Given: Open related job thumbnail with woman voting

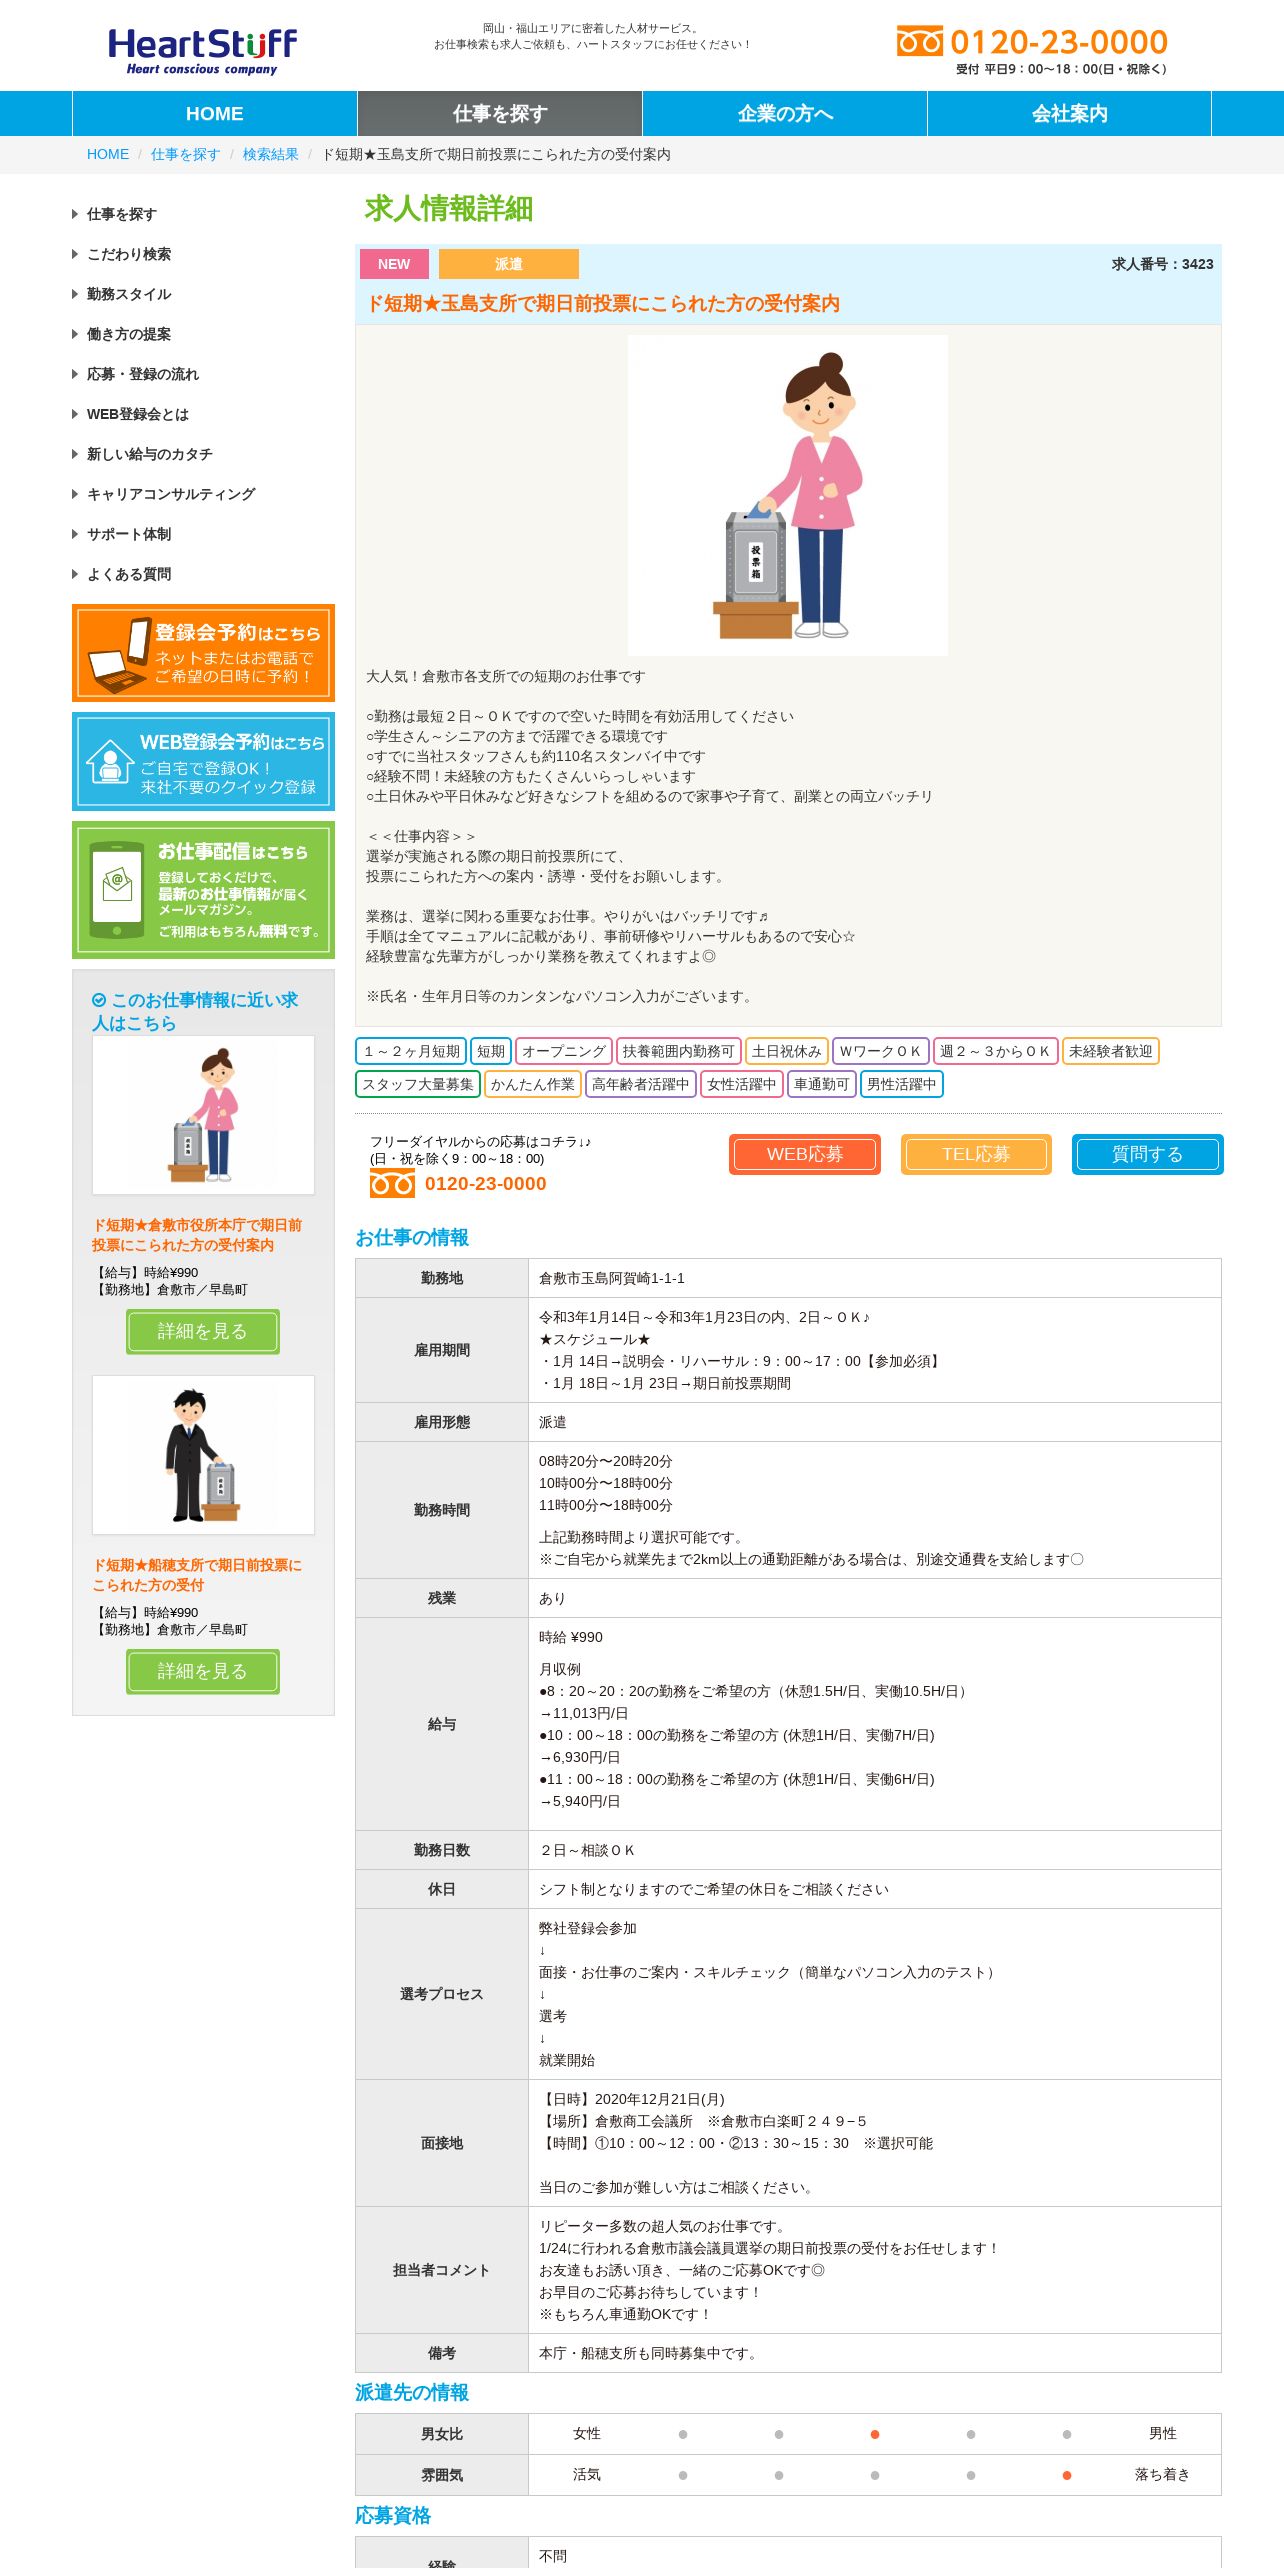Looking at the screenshot, I should tap(203, 1115).
